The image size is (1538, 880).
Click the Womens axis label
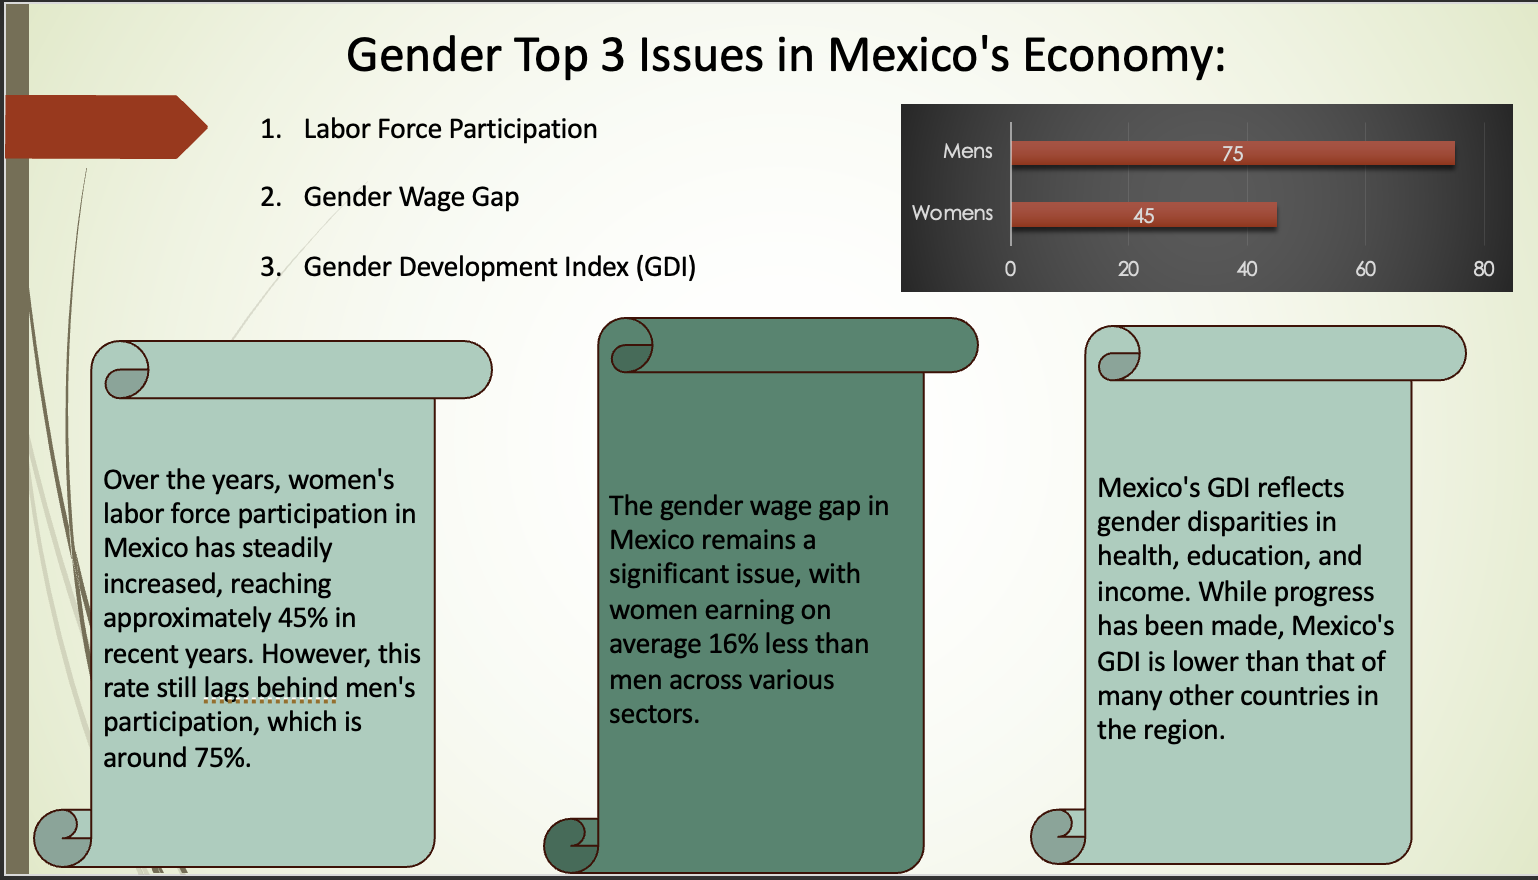tap(951, 213)
